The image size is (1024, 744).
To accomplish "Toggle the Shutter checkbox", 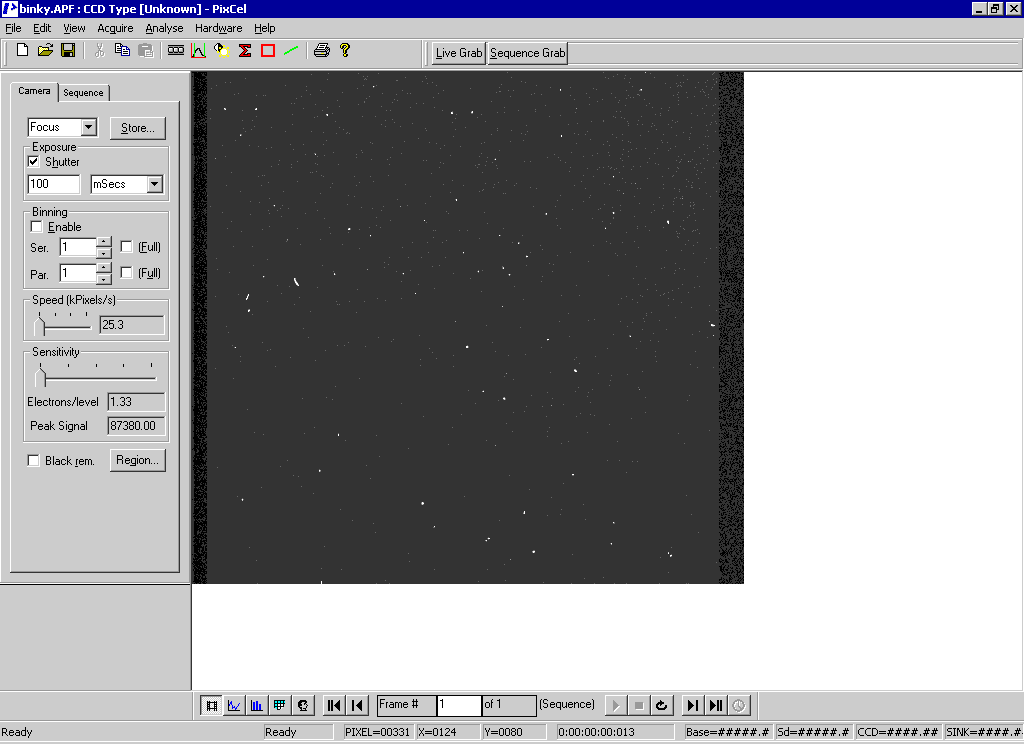I will click(34, 162).
